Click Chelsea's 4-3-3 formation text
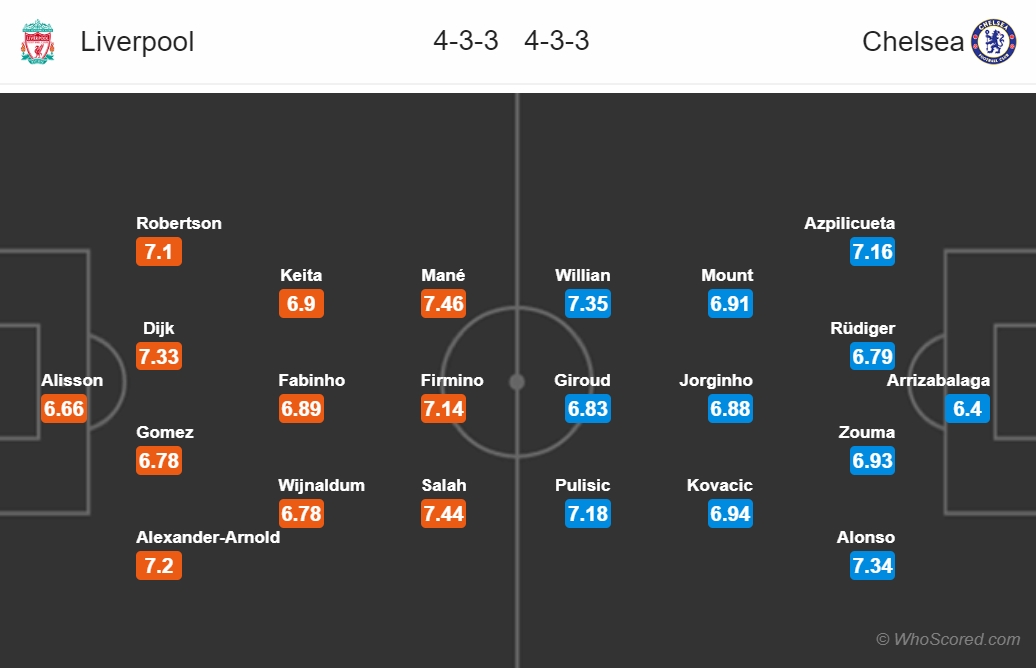This screenshot has height=668, width=1036. tap(556, 41)
